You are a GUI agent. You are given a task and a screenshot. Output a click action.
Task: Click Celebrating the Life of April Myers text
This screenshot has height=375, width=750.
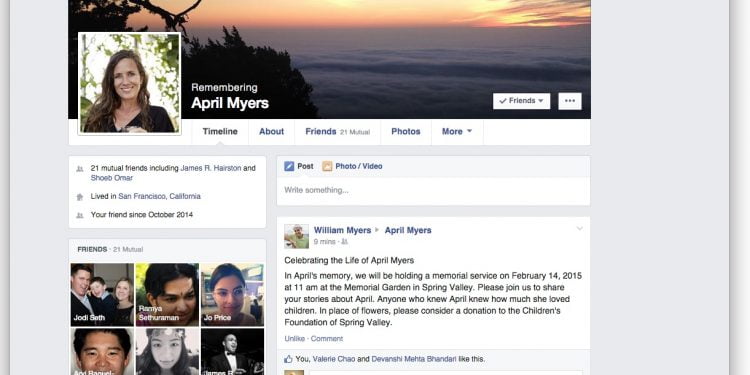click(x=349, y=261)
